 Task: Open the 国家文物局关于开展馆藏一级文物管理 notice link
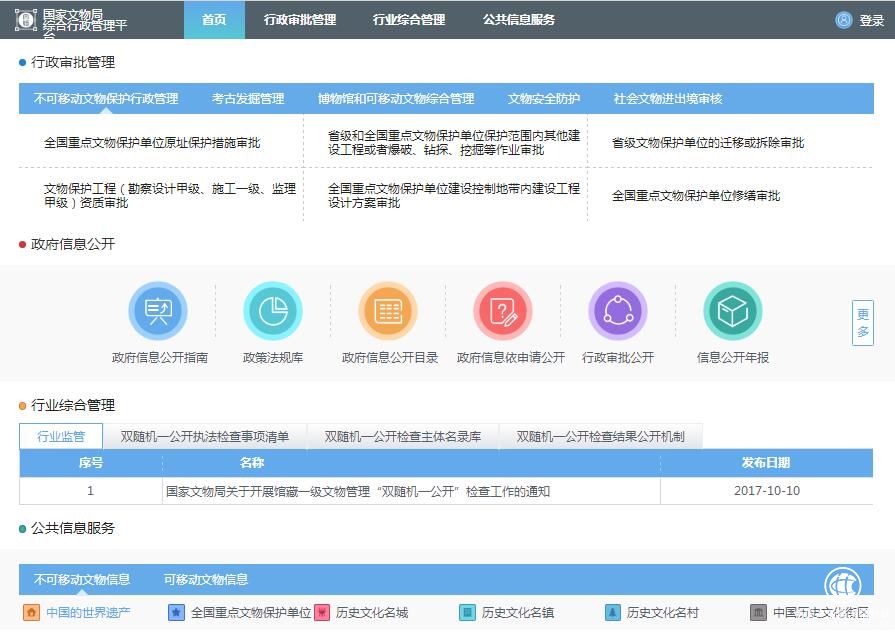(x=357, y=491)
